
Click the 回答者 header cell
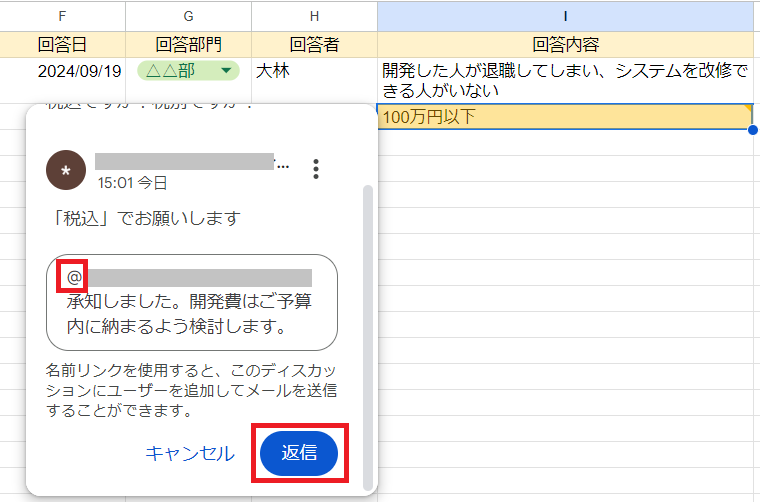tap(314, 44)
